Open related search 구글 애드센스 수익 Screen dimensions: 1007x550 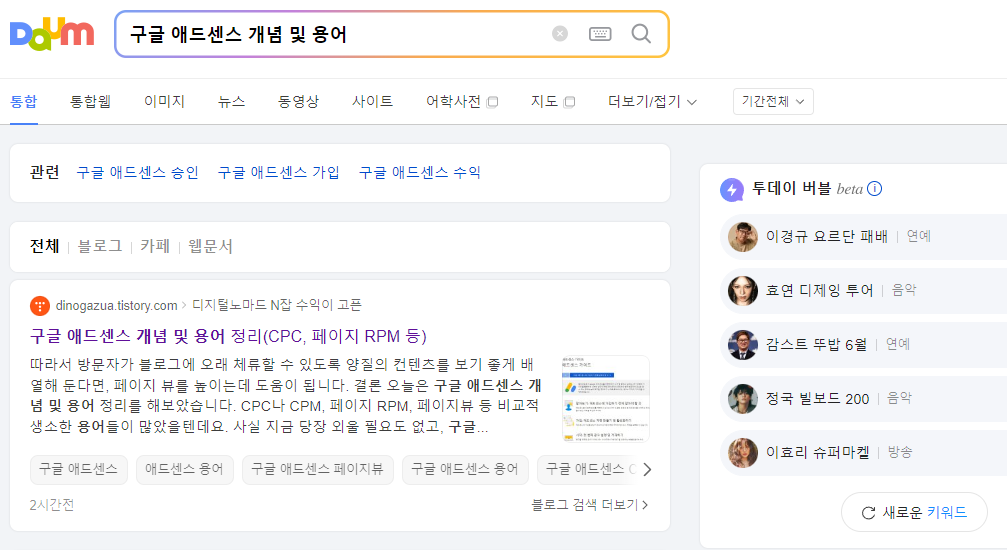click(x=420, y=172)
